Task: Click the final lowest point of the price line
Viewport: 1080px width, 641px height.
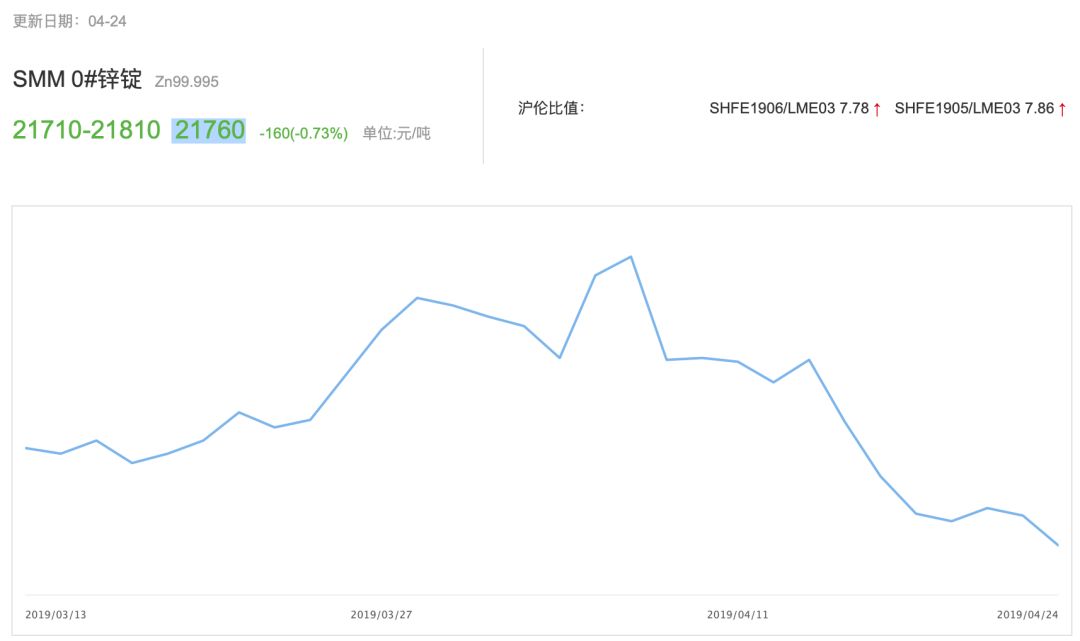Action: pyautogui.click(x=1057, y=545)
